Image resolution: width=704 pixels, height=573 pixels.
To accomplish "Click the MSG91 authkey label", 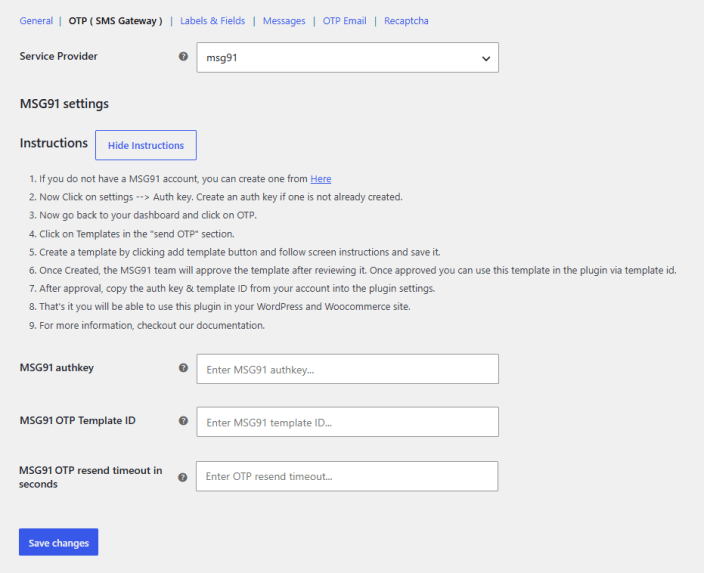I will point(57,368).
